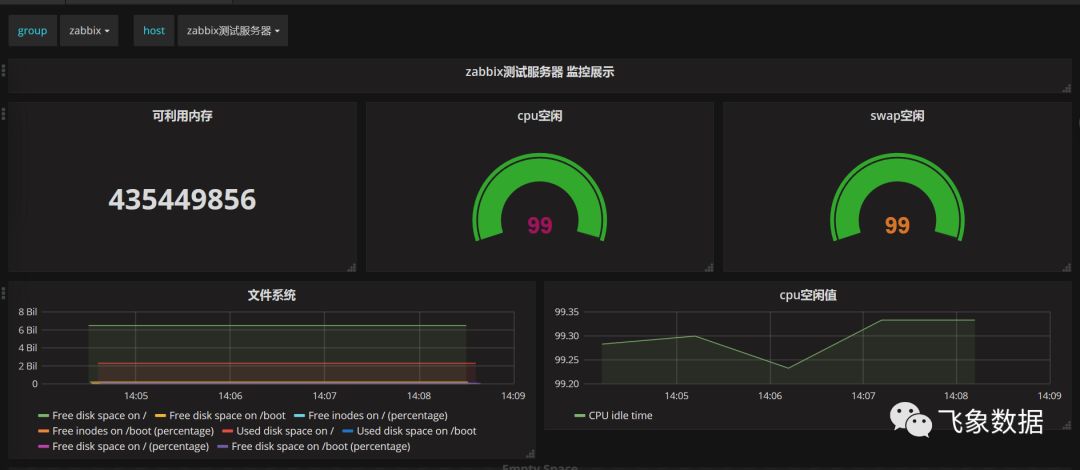Toggle the 'Free disk space on /boot' series label
This screenshot has height=470, width=1080.
coord(227,416)
